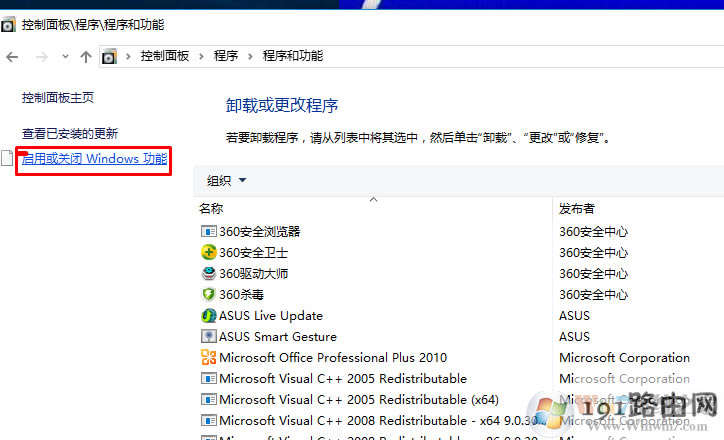
Task: Open 启用或关闭 Windows 功能 link
Action: pos(94,159)
